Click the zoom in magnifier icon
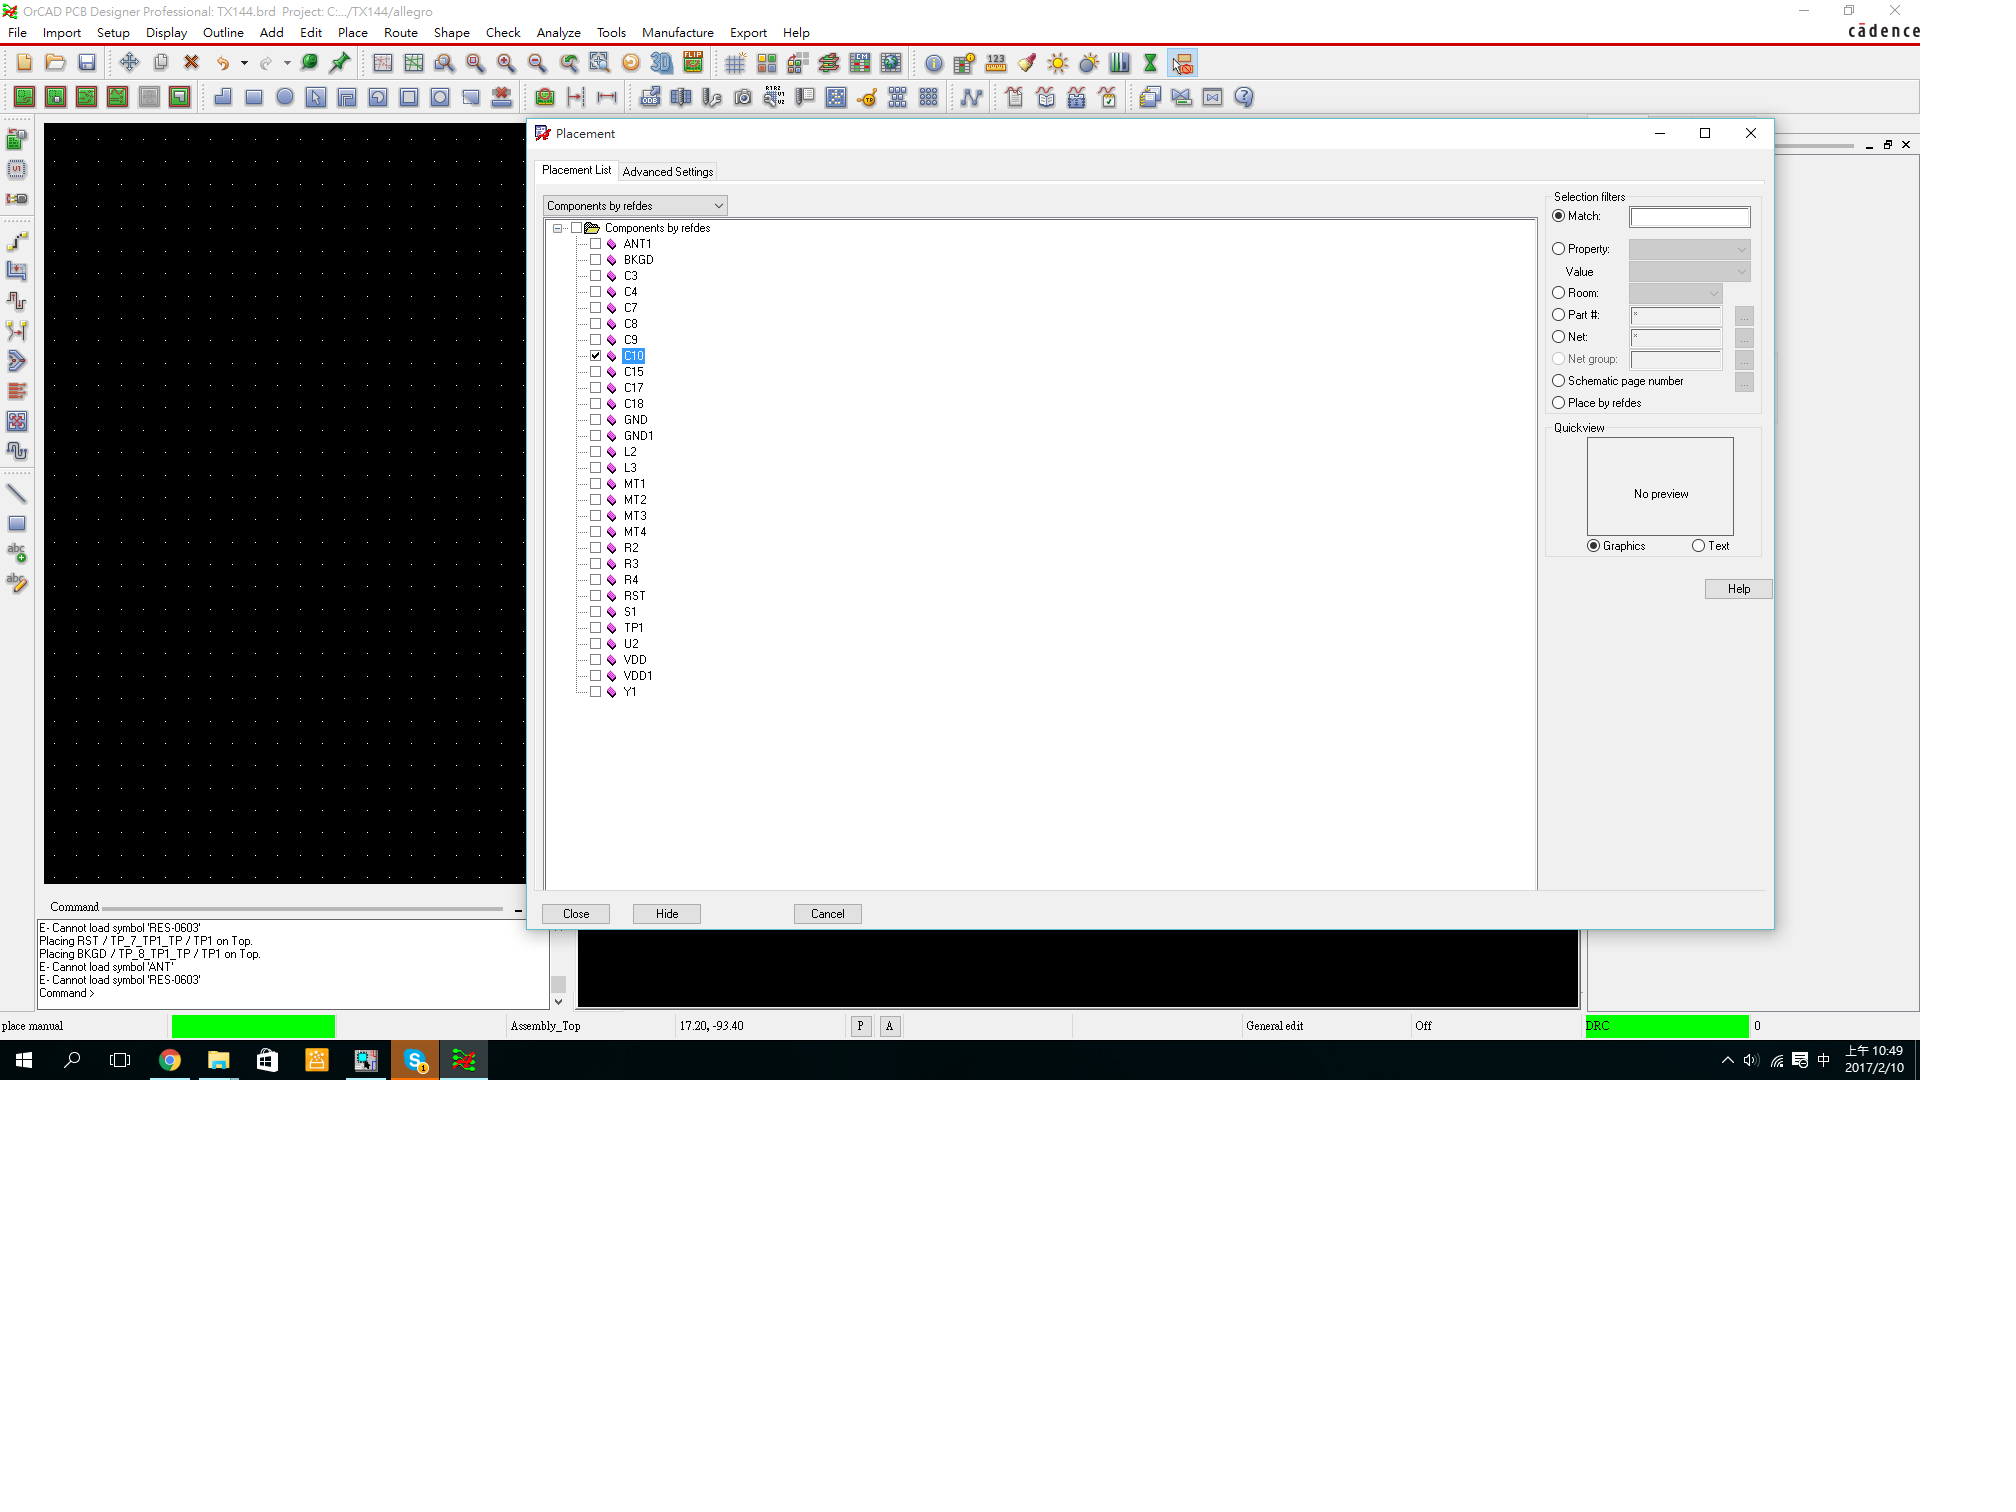The width and height of the screenshot is (2016, 1512). pyautogui.click(x=506, y=63)
